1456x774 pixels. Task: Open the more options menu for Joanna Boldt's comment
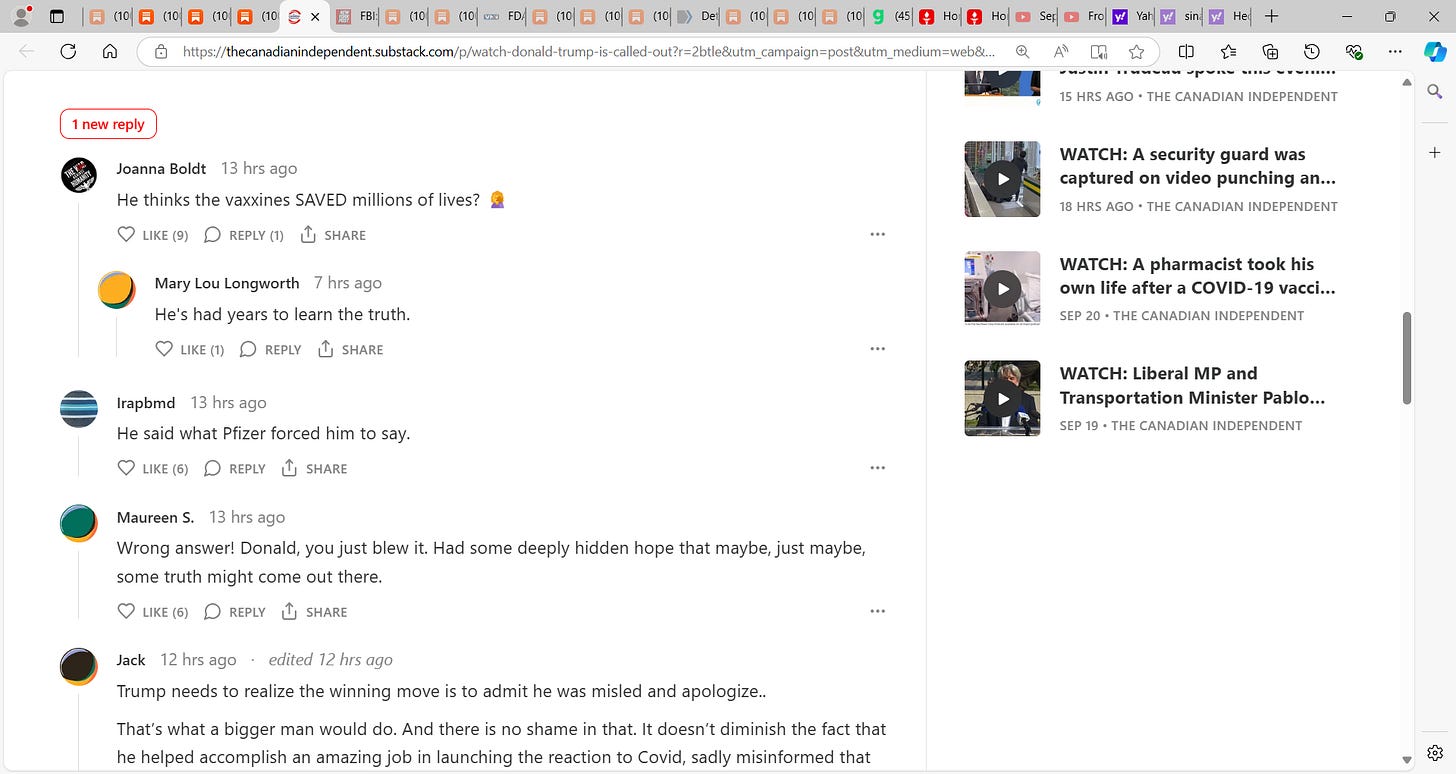click(877, 234)
